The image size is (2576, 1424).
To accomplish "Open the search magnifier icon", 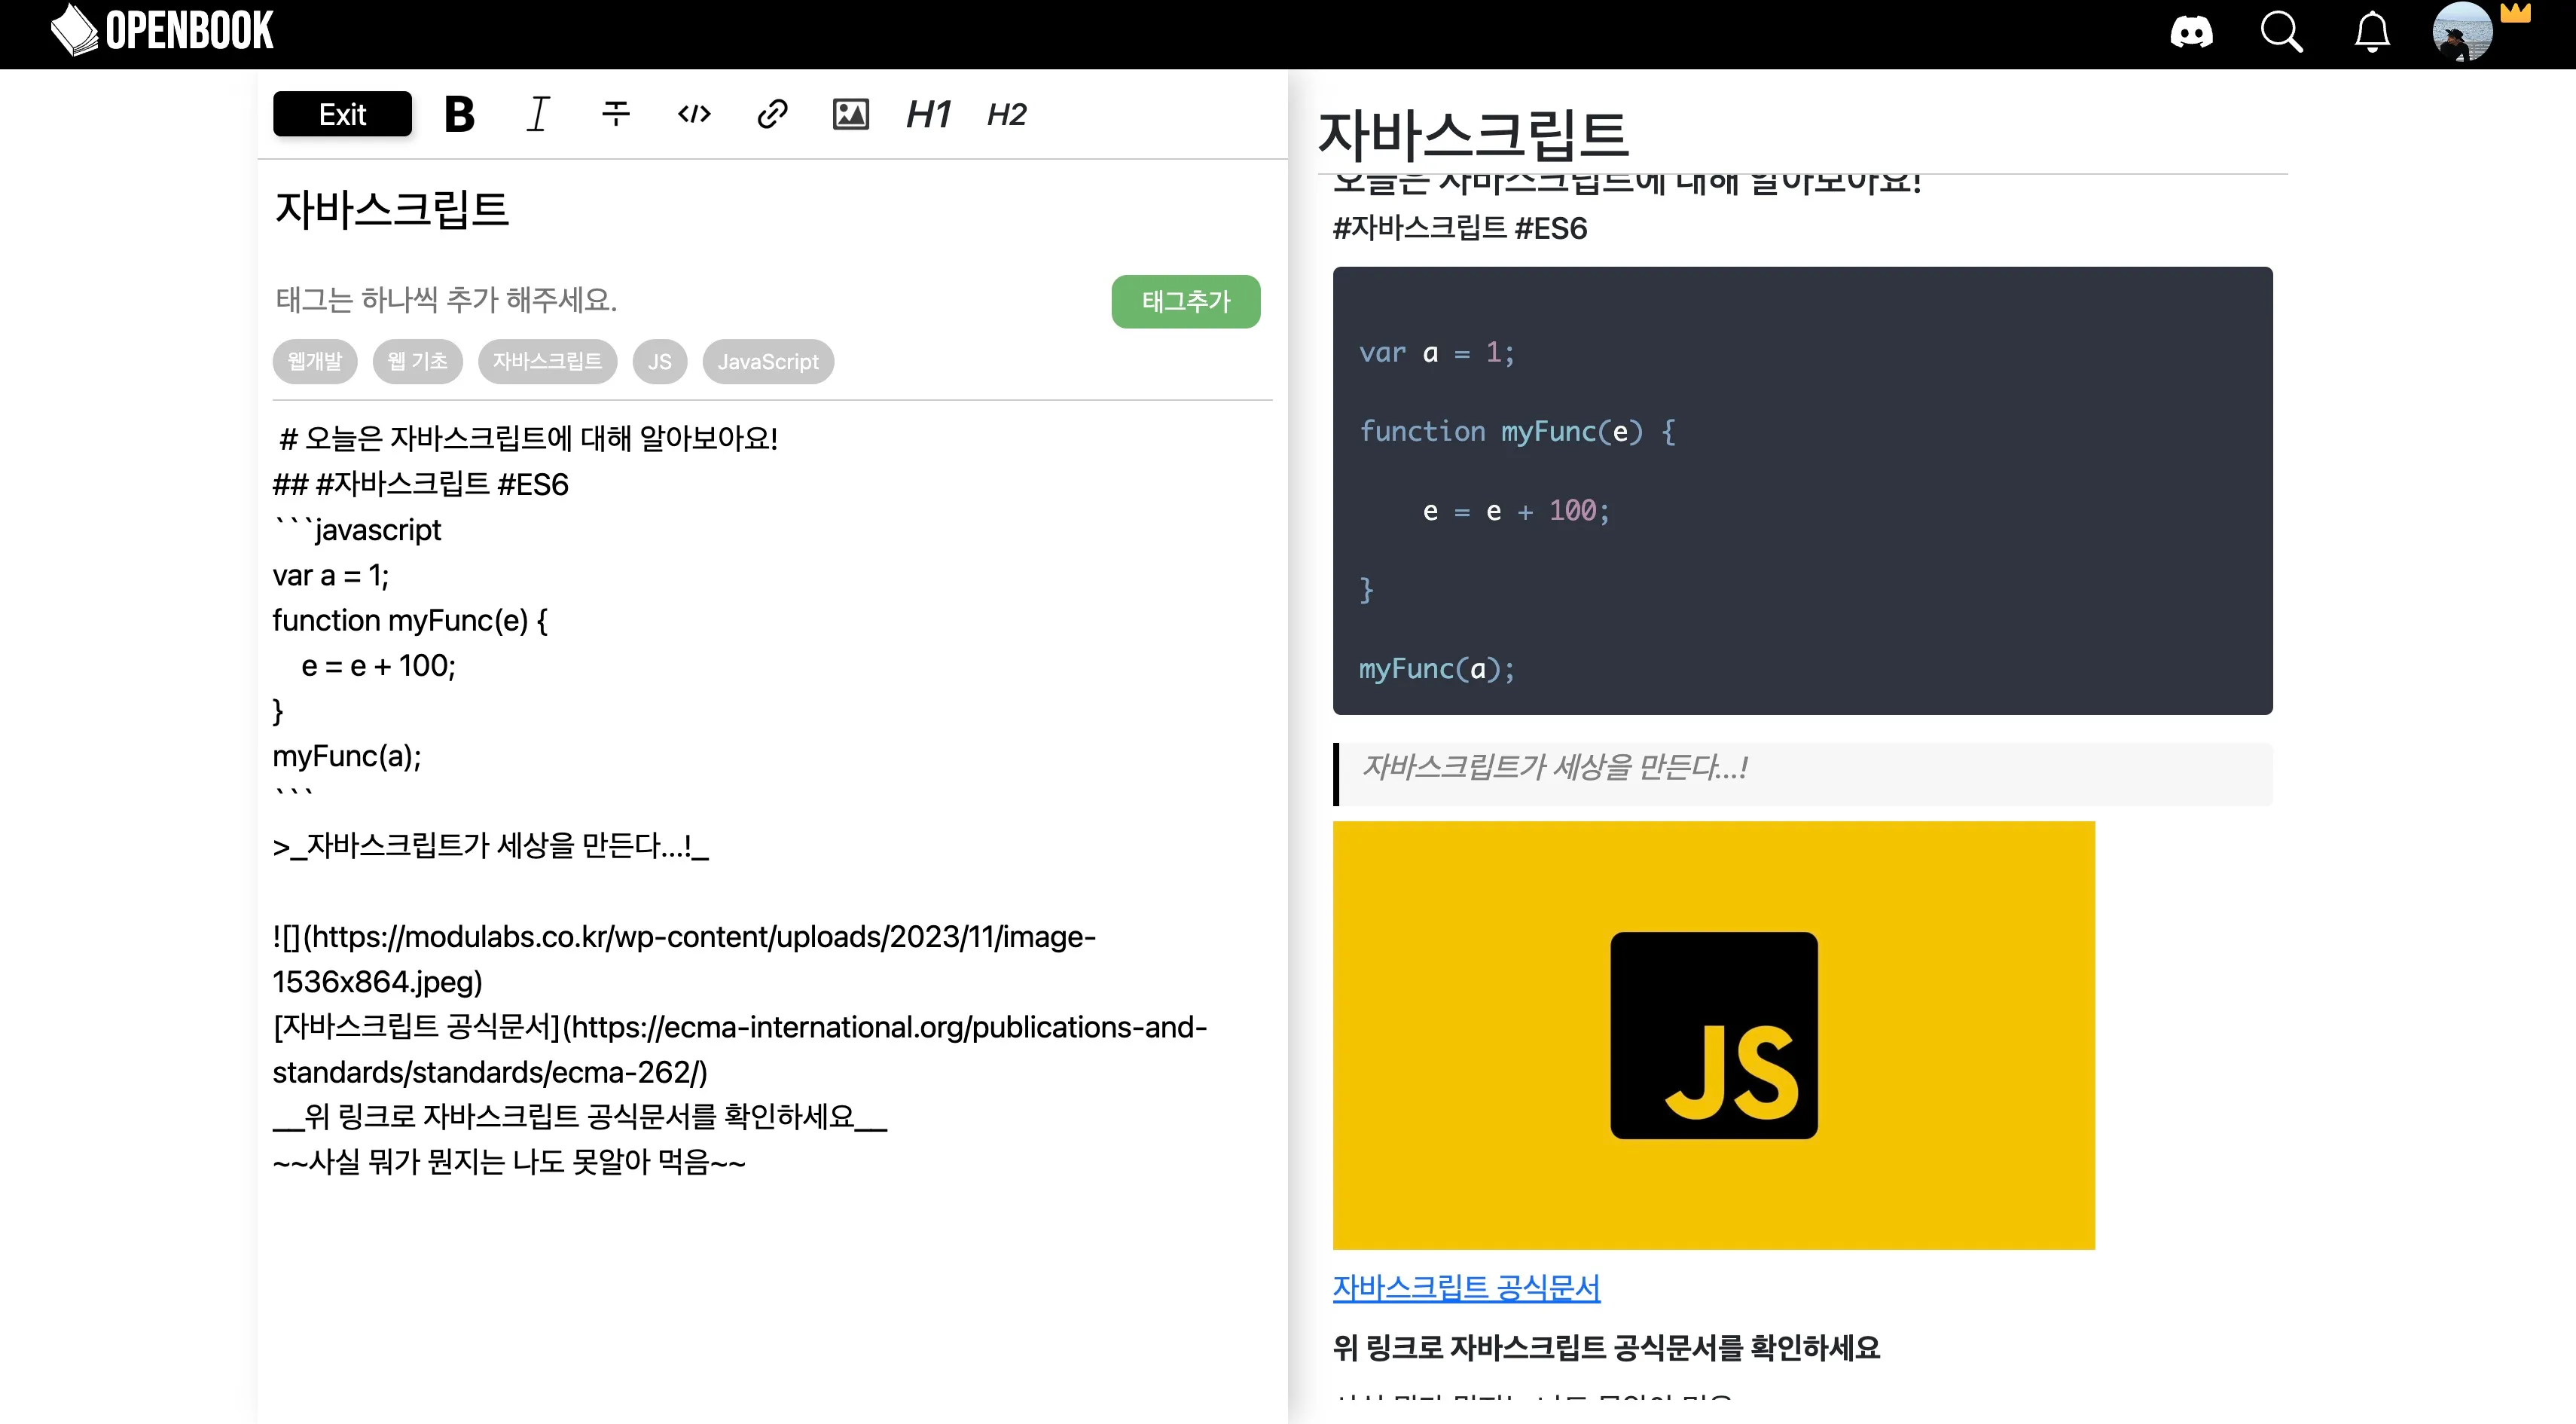I will point(2282,32).
